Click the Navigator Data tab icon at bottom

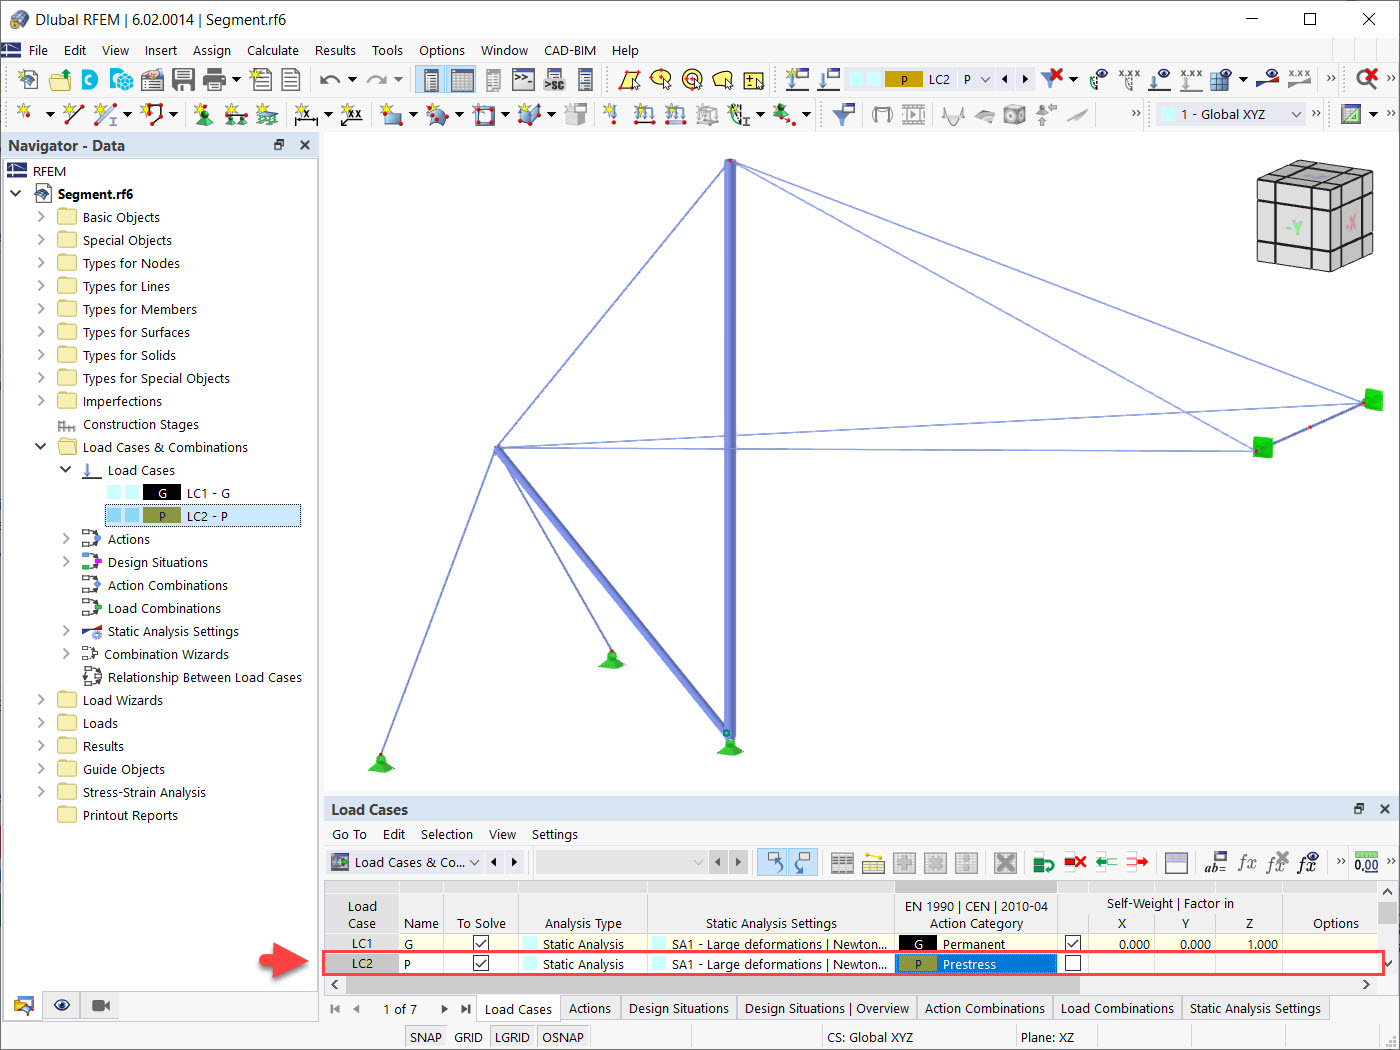coord(24,1005)
